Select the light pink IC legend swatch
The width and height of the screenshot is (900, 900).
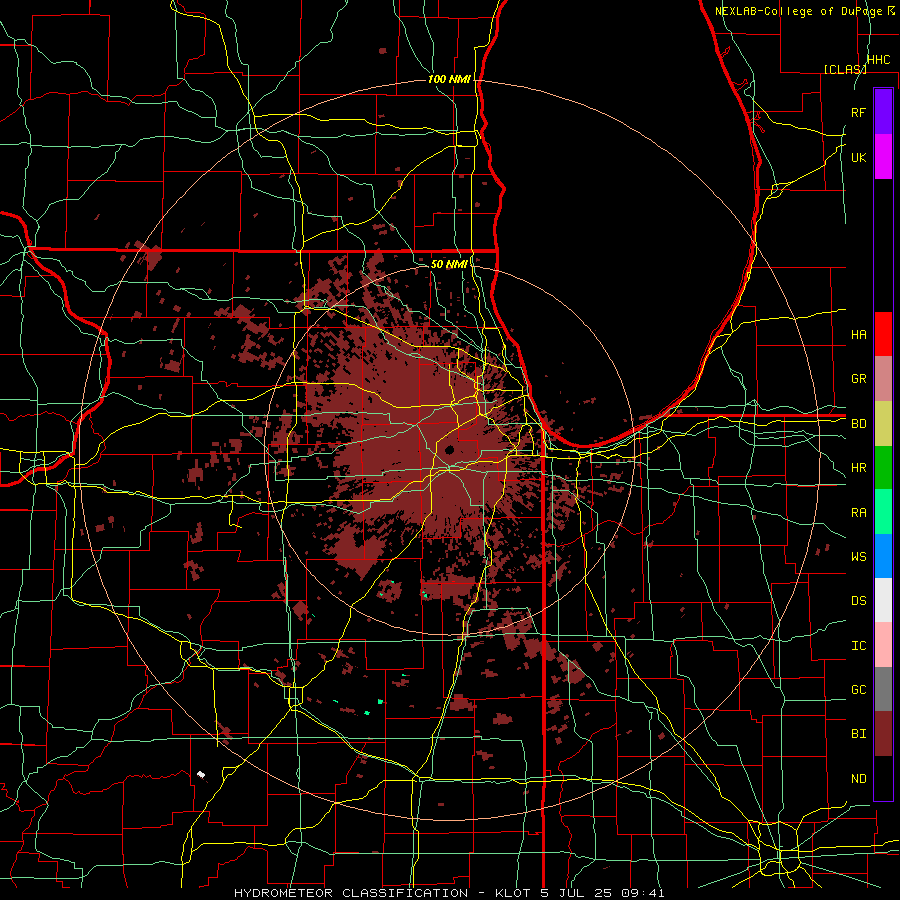click(883, 645)
